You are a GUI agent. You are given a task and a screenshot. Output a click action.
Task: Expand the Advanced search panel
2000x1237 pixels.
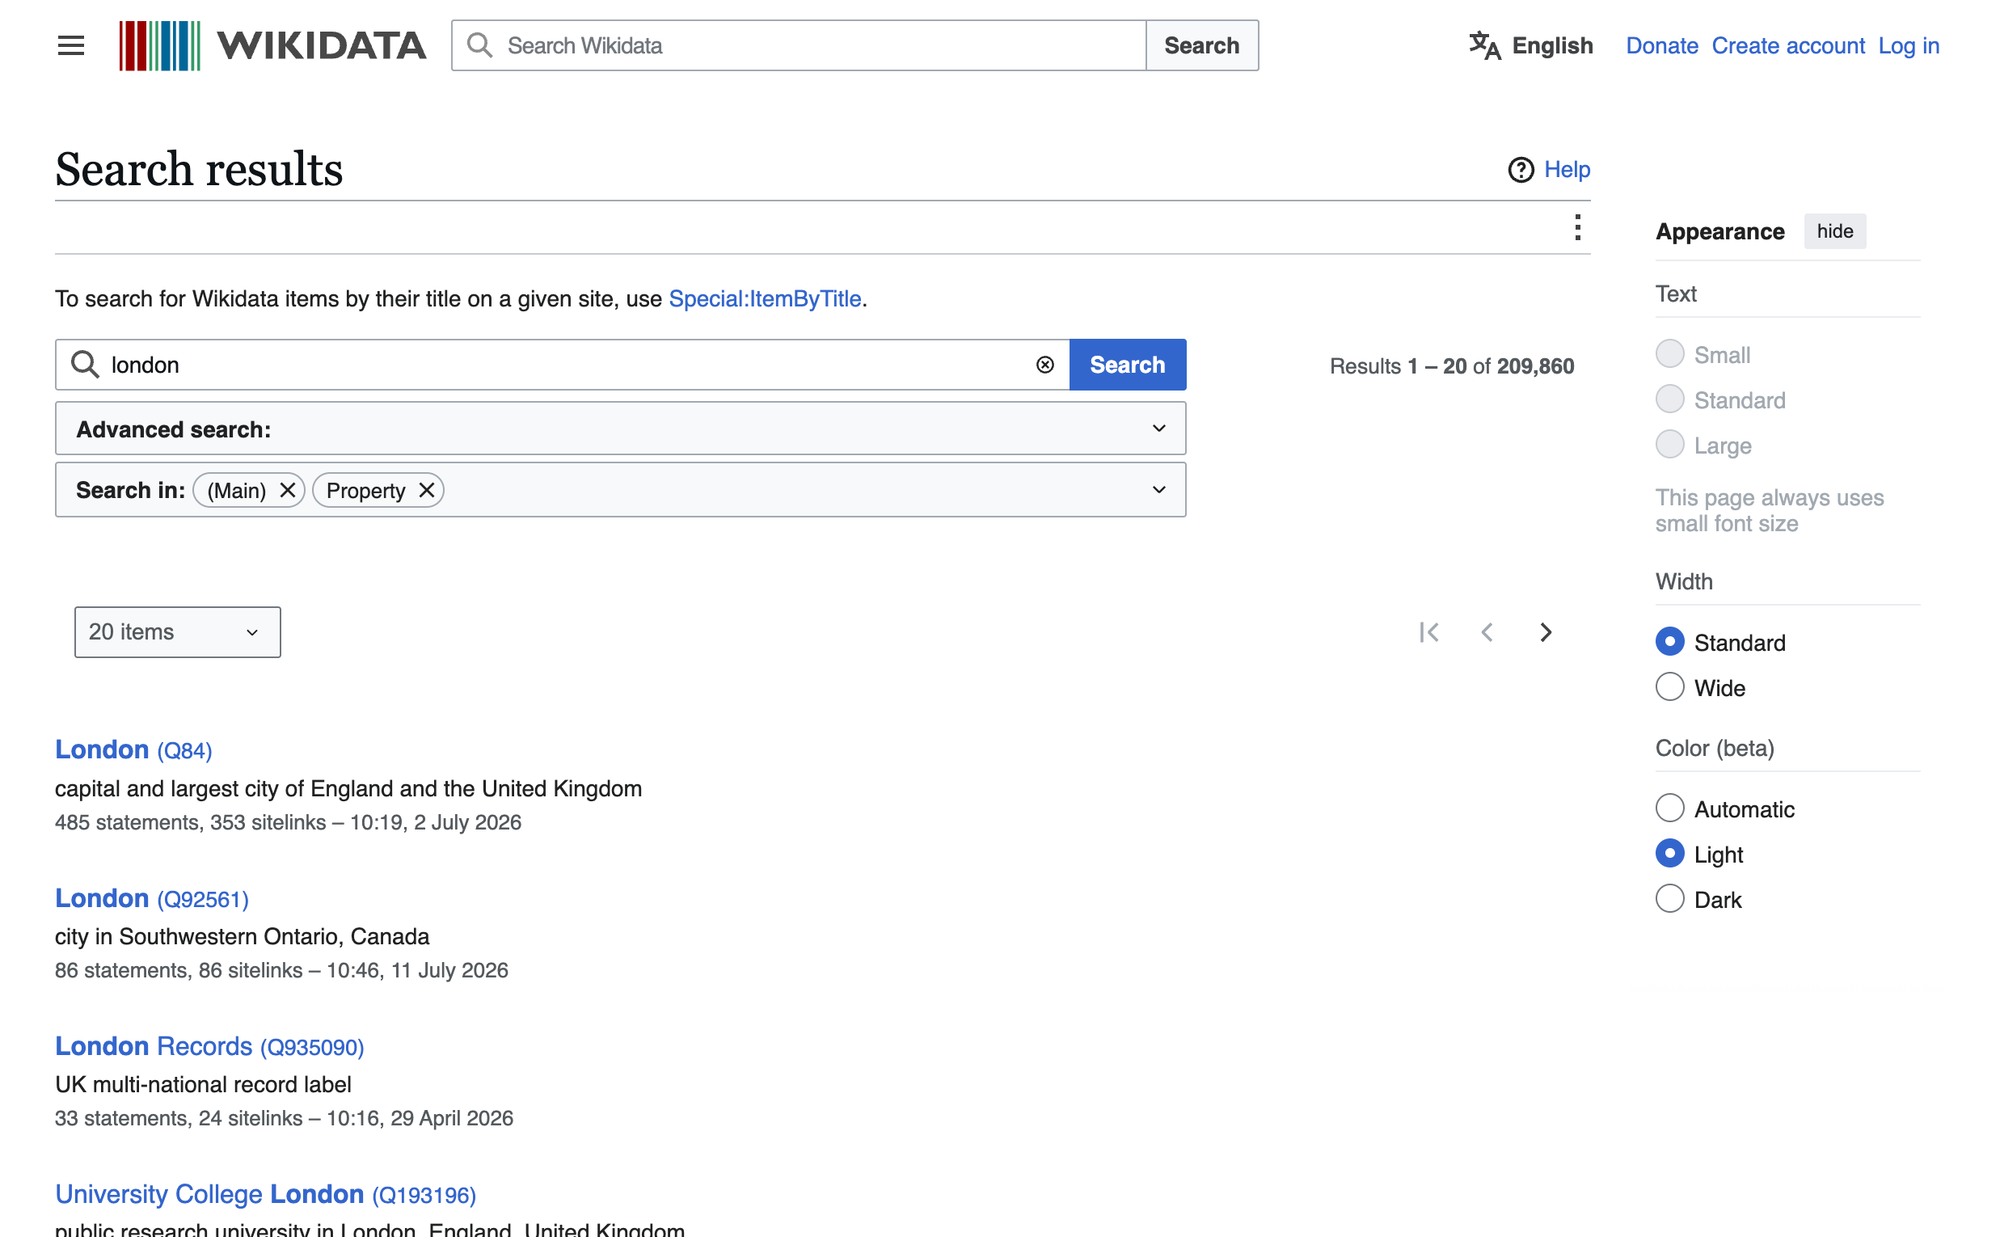(620, 429)
